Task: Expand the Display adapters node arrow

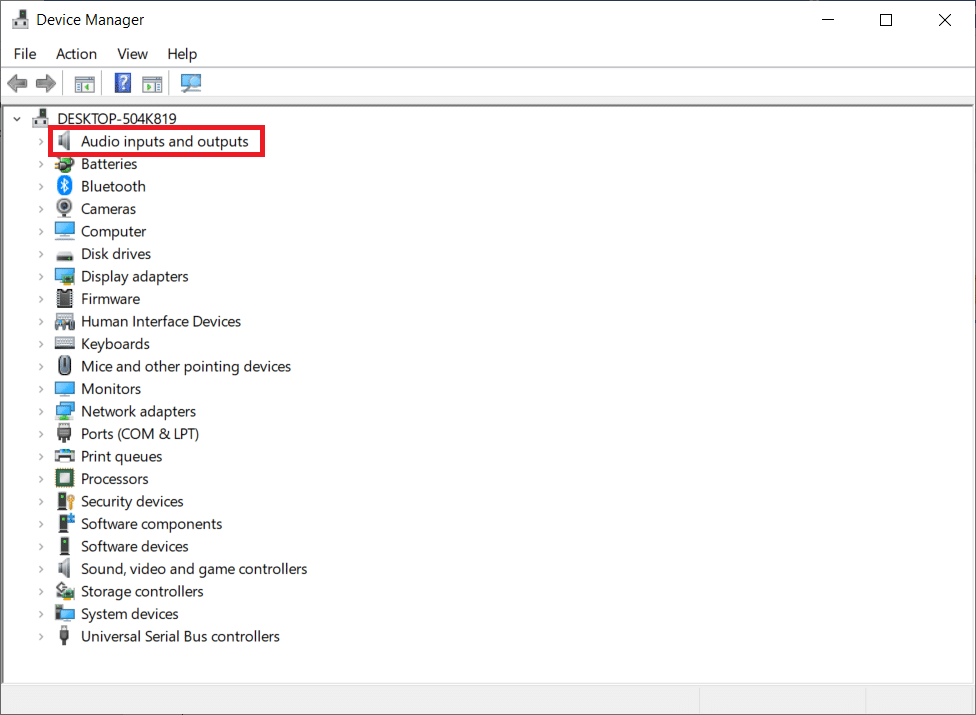Action: pyautogui.click(x=41, y=277)
